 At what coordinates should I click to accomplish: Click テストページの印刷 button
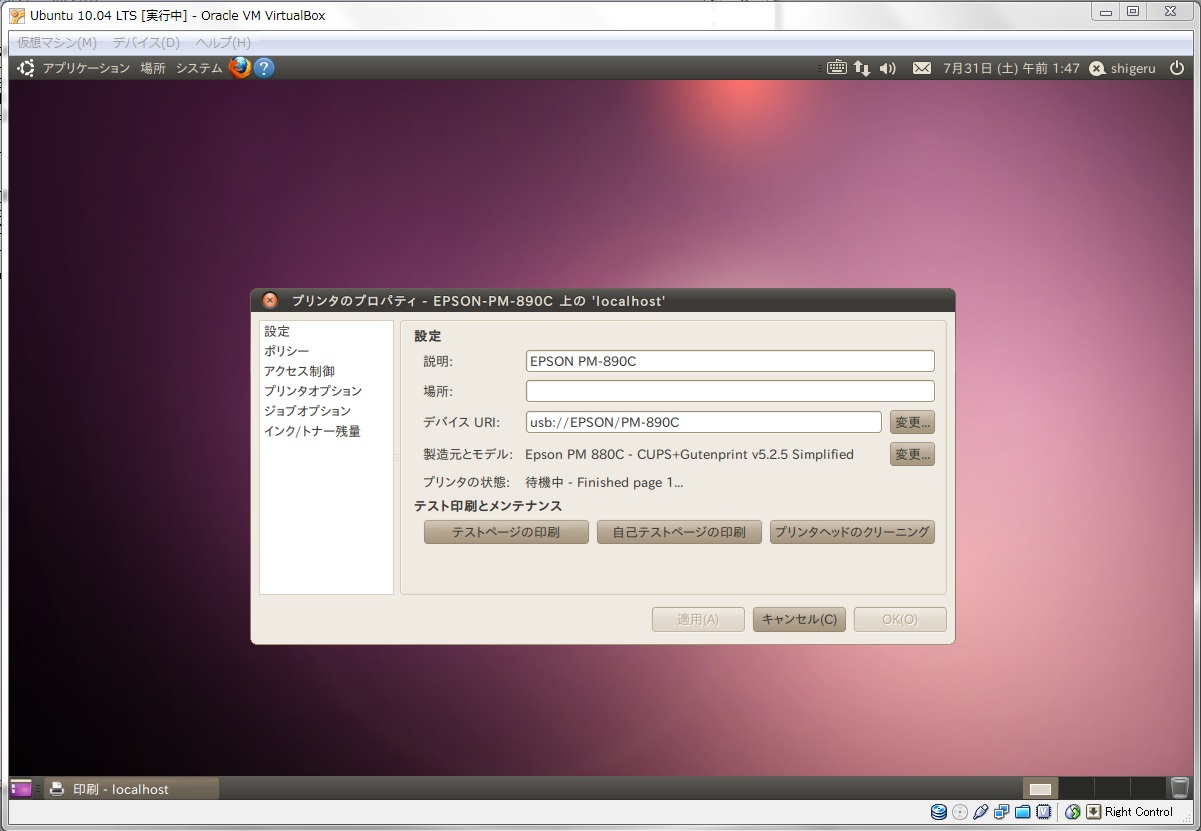pyautogui.click(x=506, y=532)
